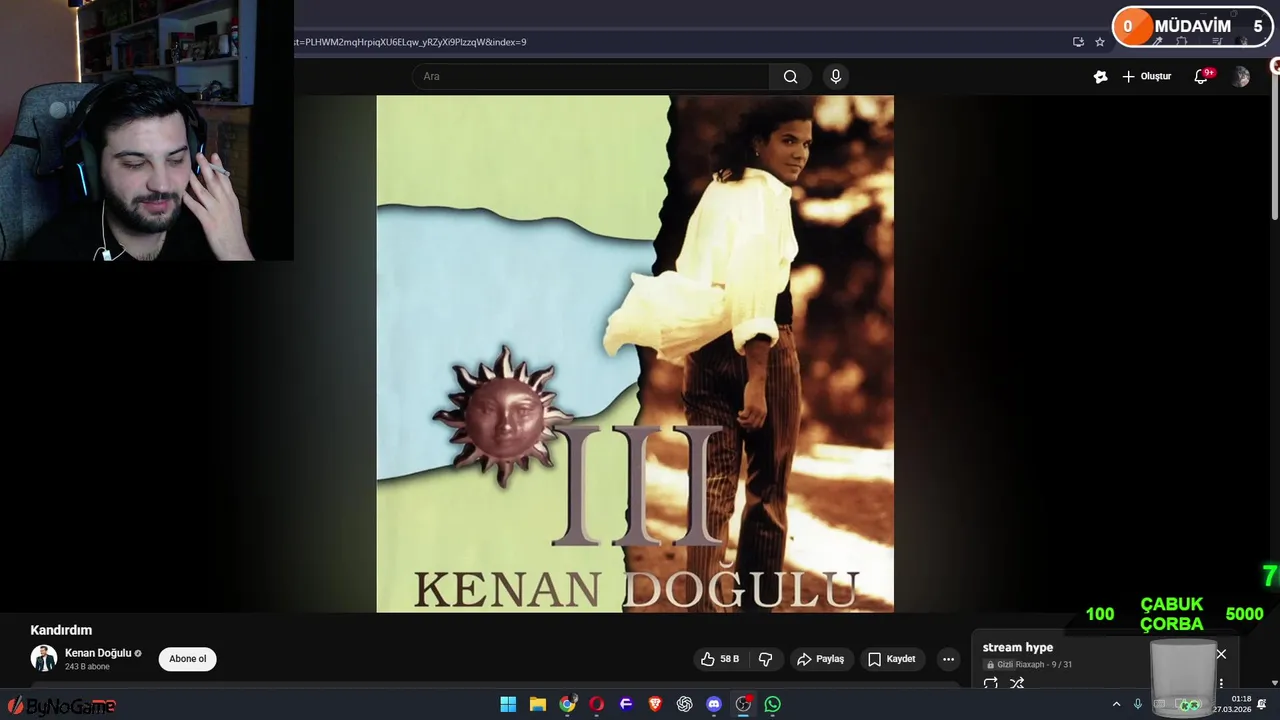1280x720 pixels.
Task: Subscribe with the Abone ol button
Action: click(x=187, y=659)
